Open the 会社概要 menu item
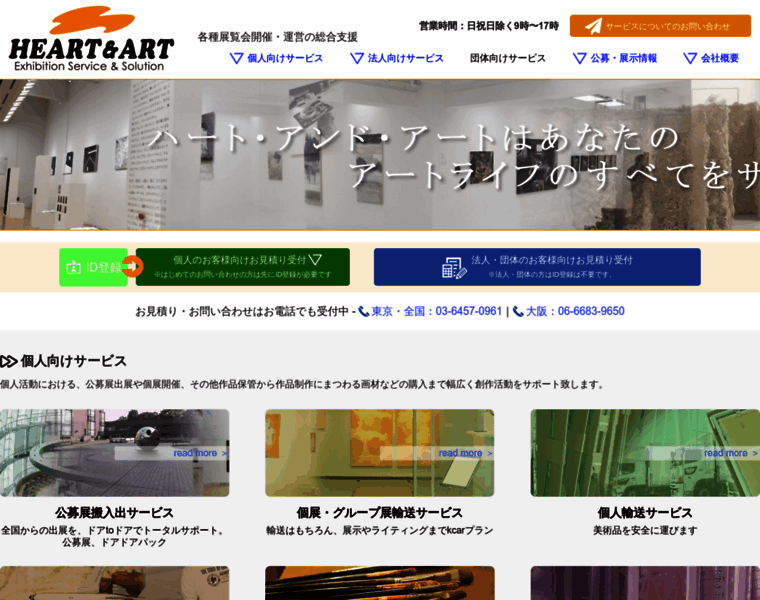This screenshot has width=760, height=600. click(x=720, y=58)
